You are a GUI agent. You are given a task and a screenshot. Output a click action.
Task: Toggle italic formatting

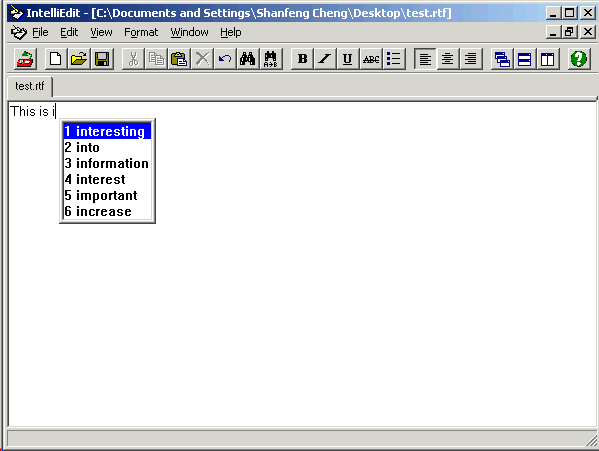(x=325, y=59)
